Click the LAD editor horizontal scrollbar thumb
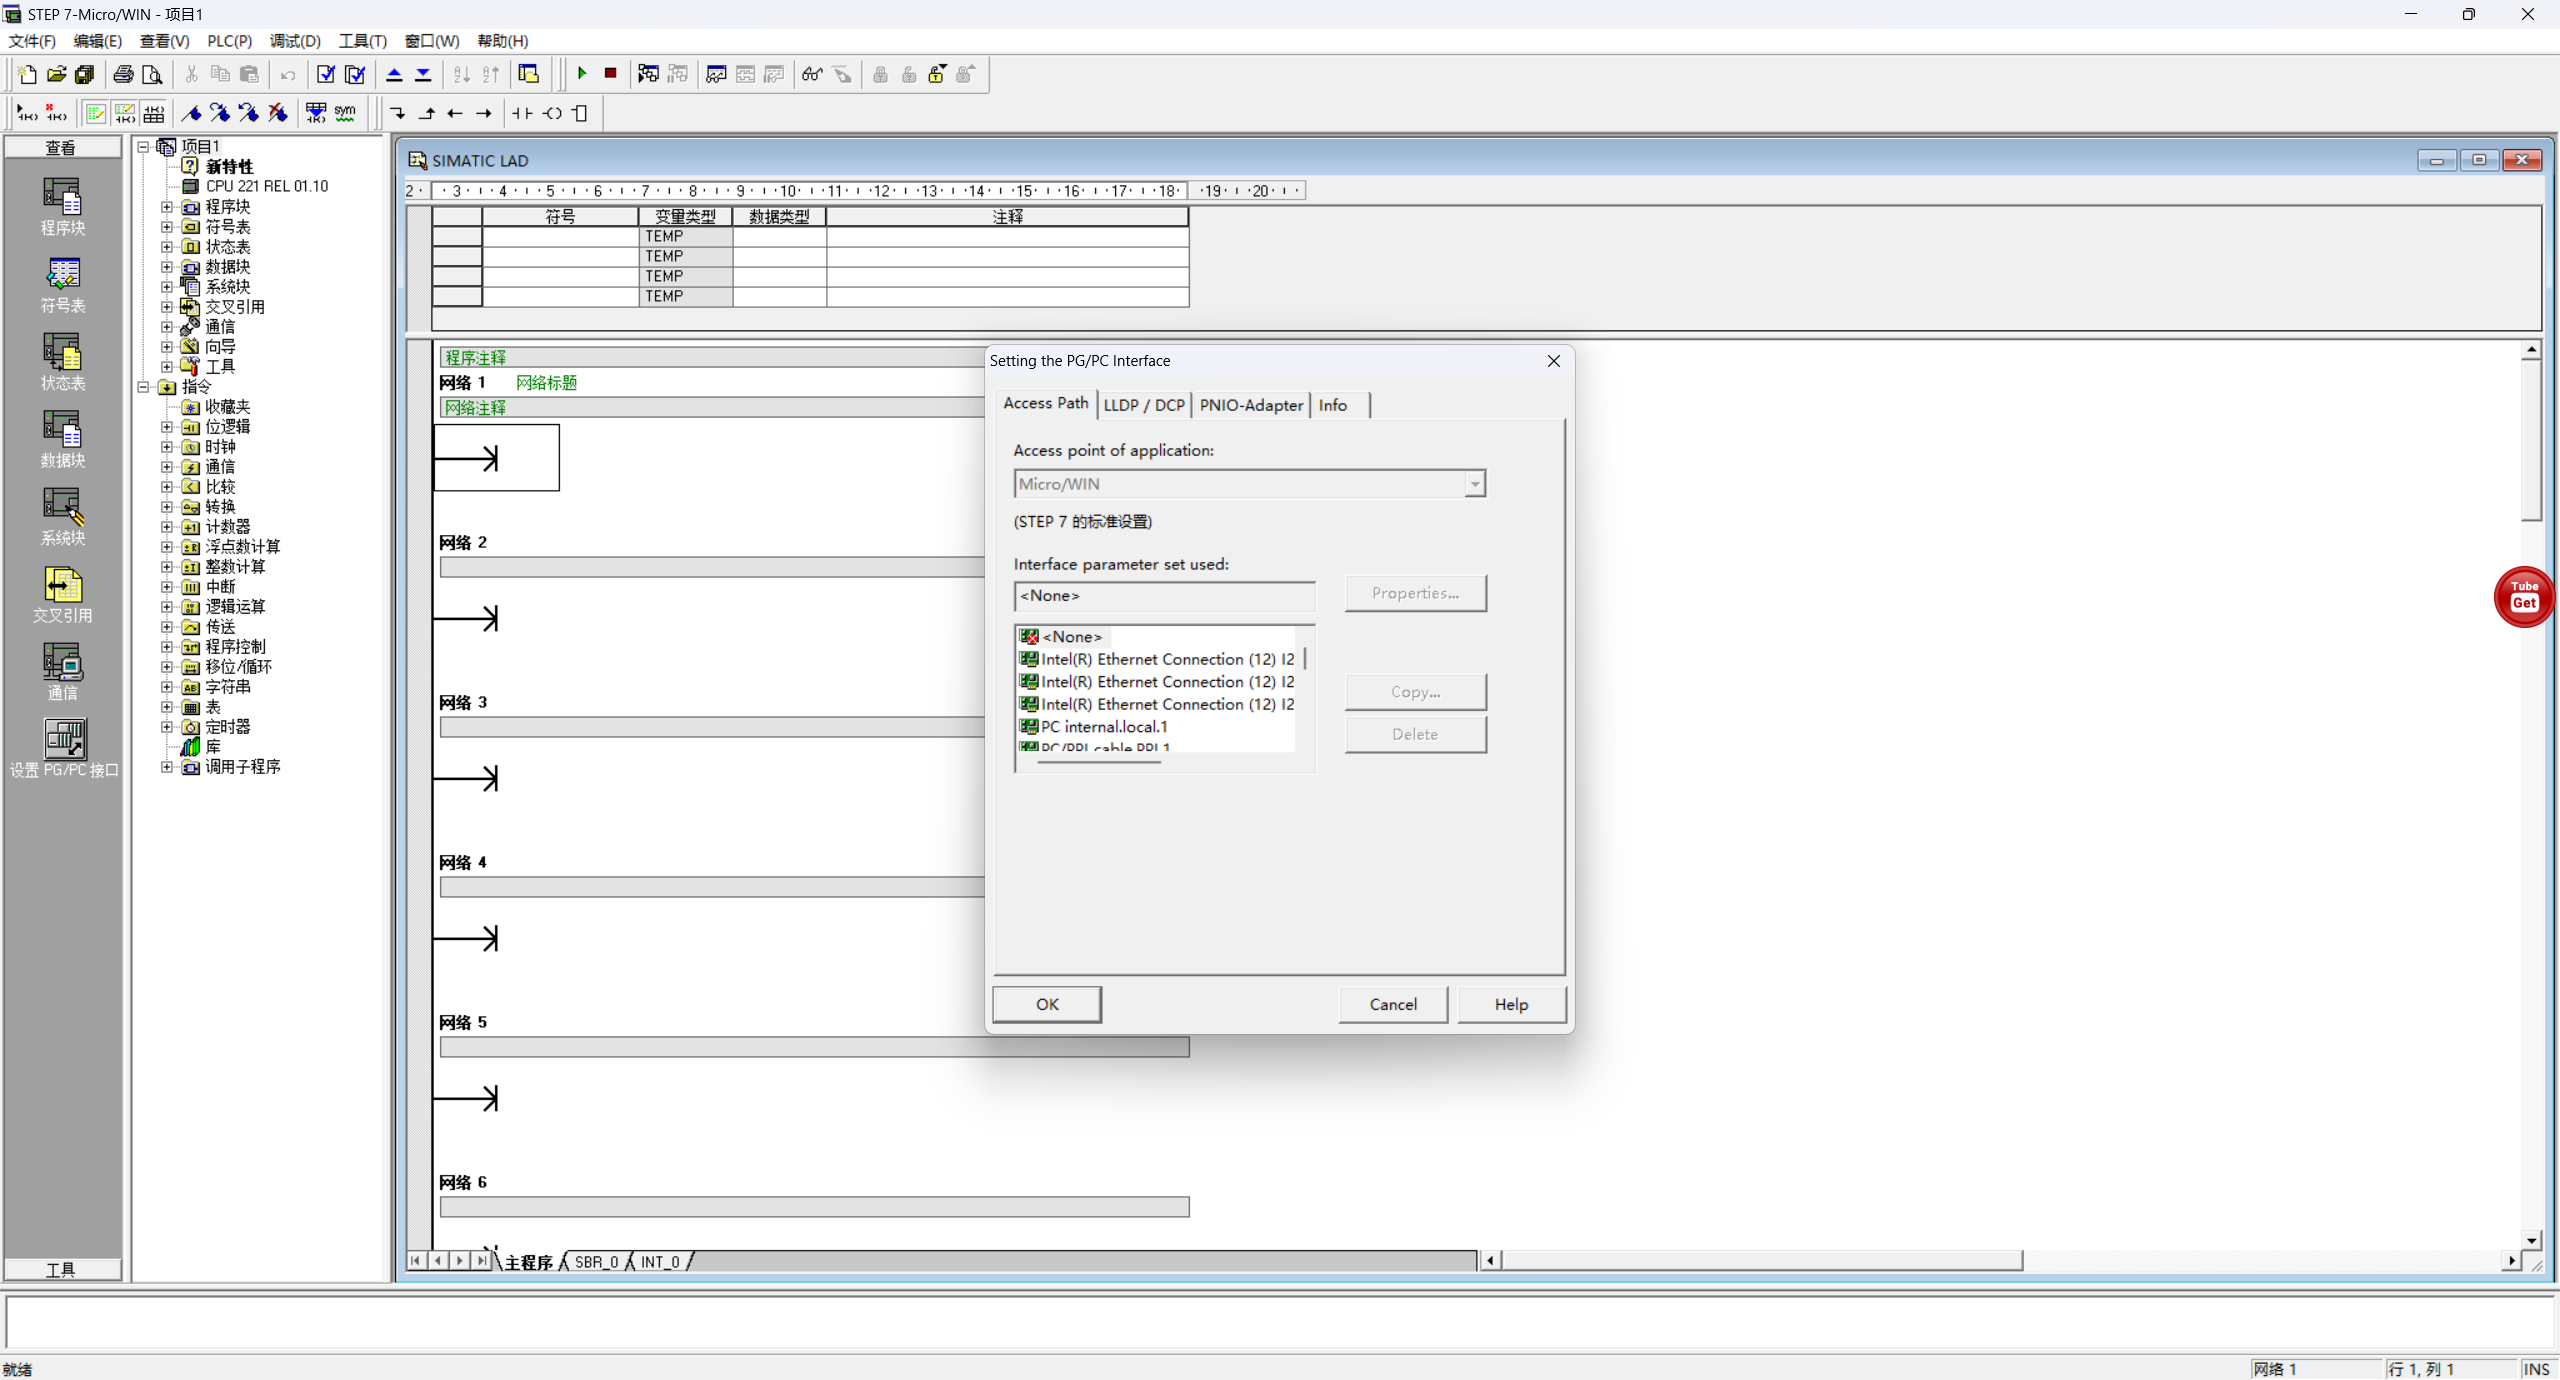 1760,1260
